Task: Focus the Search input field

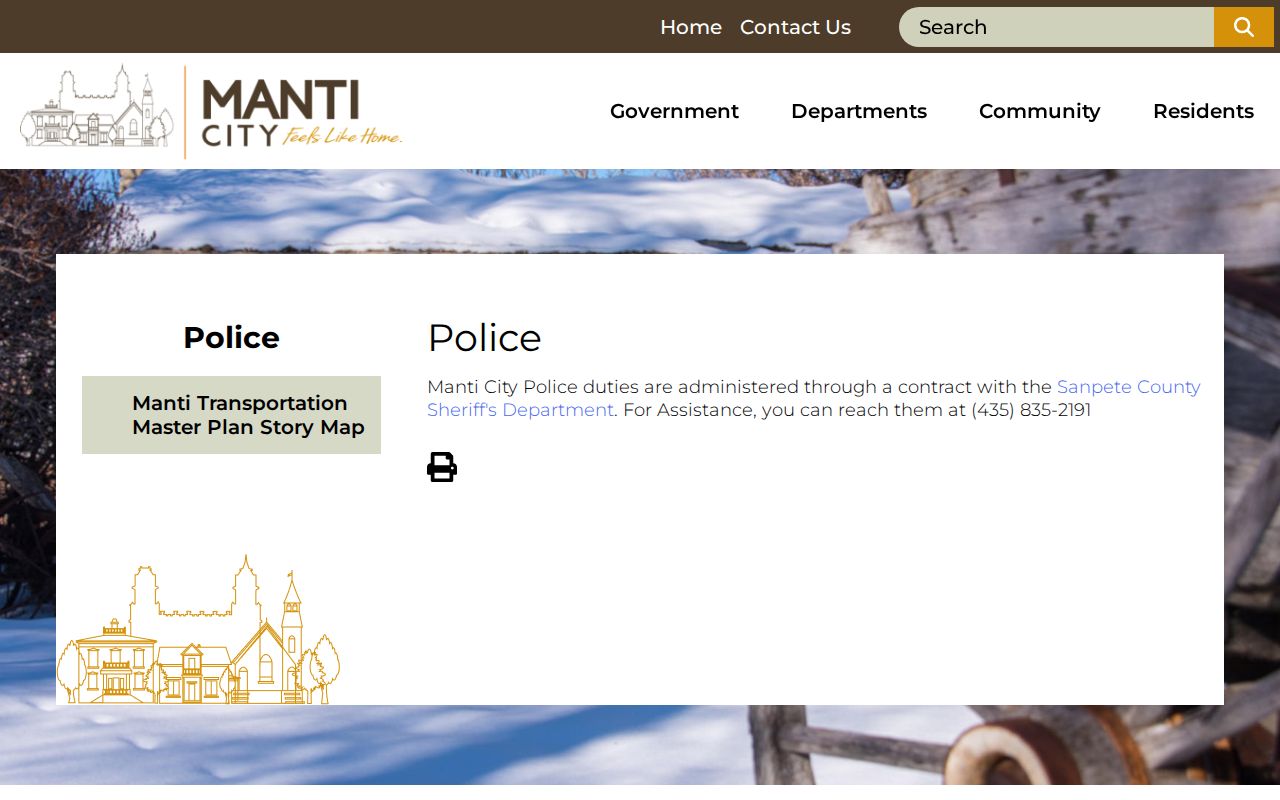Action: coord(1056,27)
